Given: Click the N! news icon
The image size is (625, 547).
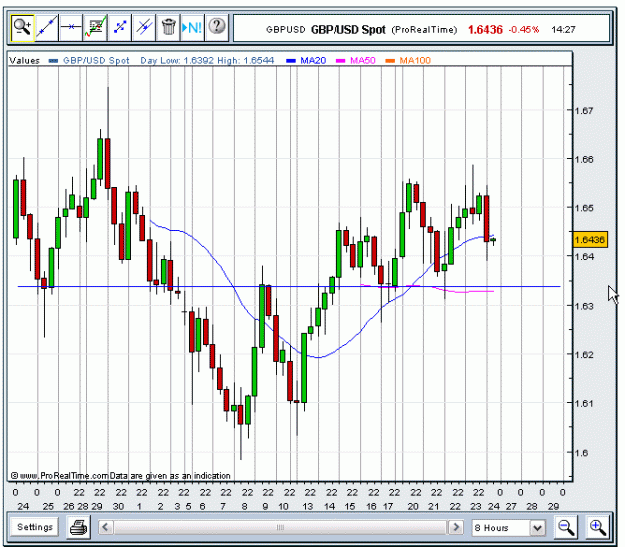Looking at the screenshot, I should click(x=193, y=28).
